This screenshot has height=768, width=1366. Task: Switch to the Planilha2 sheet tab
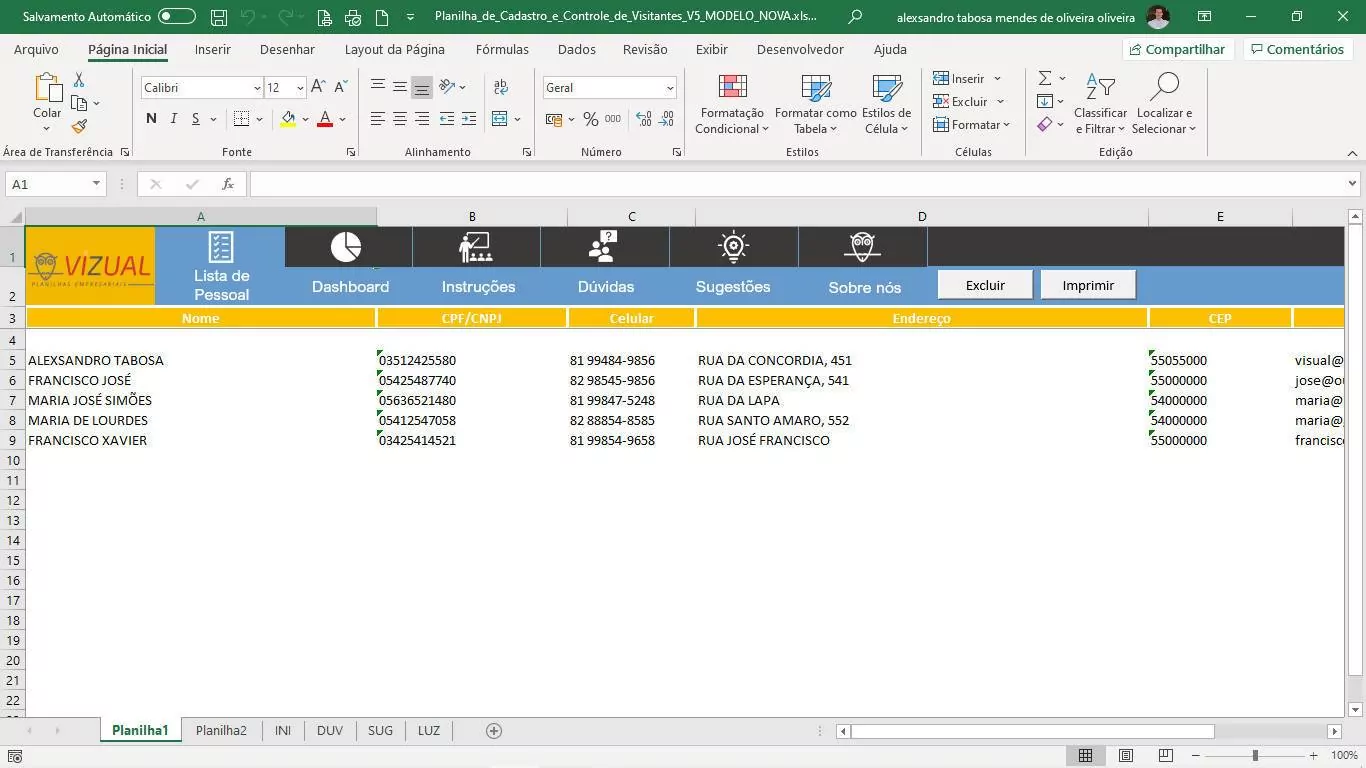(x=221, y=730)
